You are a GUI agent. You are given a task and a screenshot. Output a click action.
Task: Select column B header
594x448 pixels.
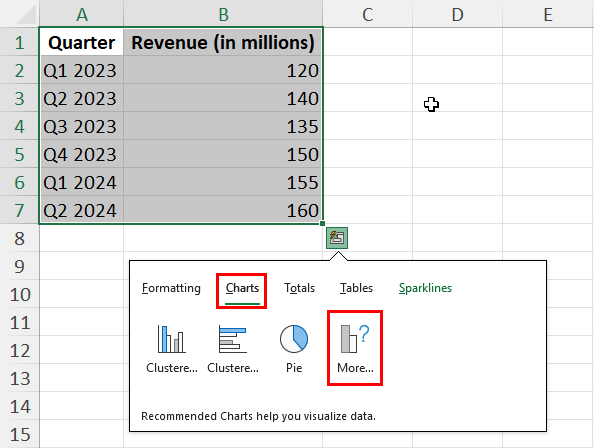click(x=223, y=14)
